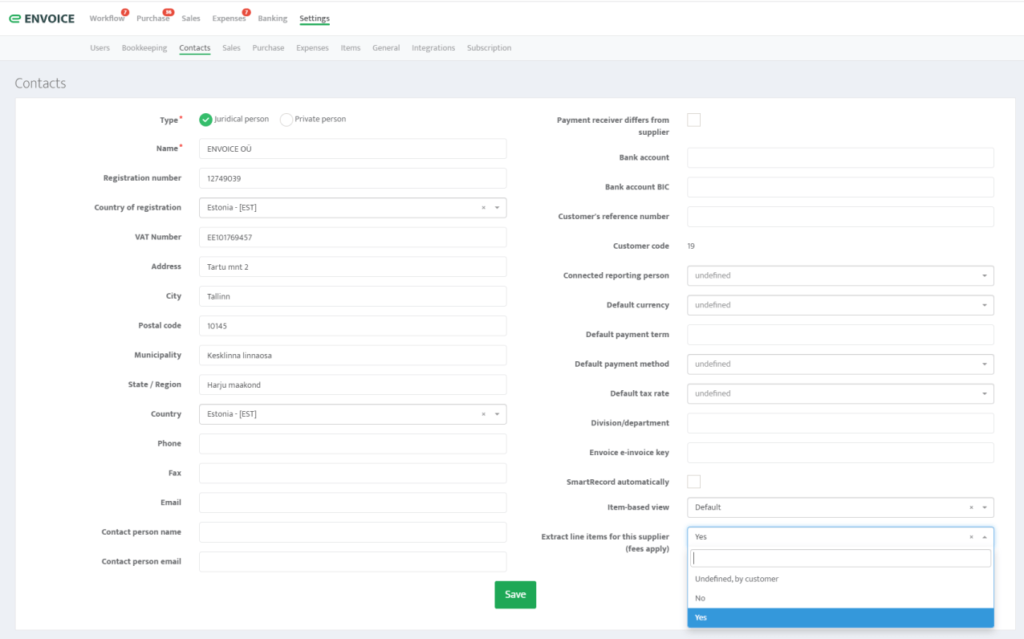Expand Item-based view dropdown arrow
Screen dimensions: 1024x639
(x=985, y=508)
